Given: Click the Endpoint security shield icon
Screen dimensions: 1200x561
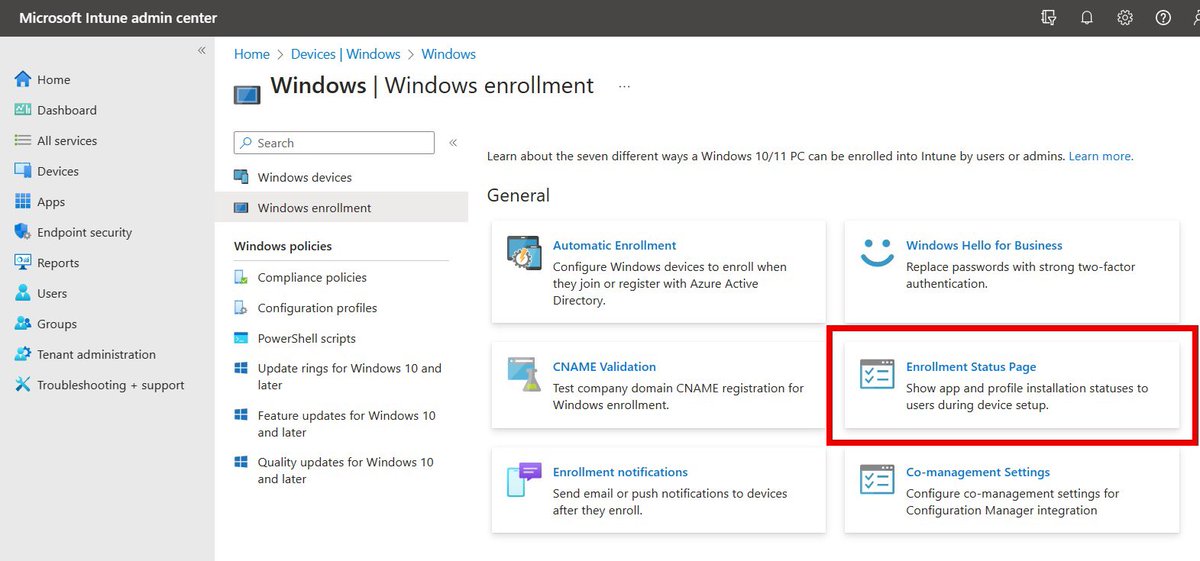Looking at the screenshot, I should tap(23, 232).
